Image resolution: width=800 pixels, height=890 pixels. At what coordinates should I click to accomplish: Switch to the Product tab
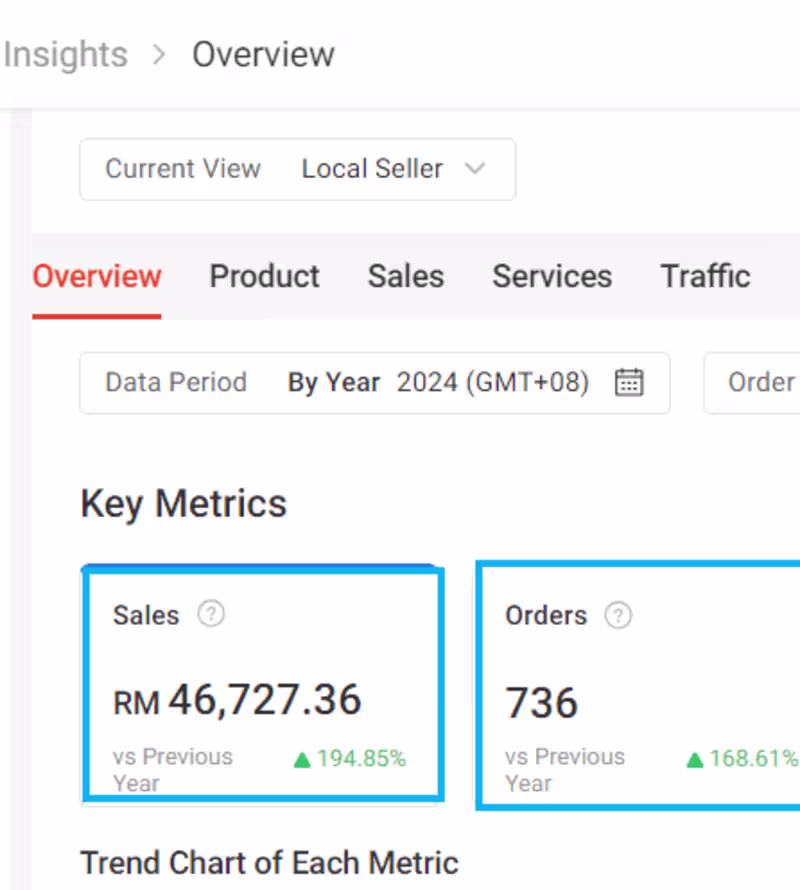click(264, 276)
